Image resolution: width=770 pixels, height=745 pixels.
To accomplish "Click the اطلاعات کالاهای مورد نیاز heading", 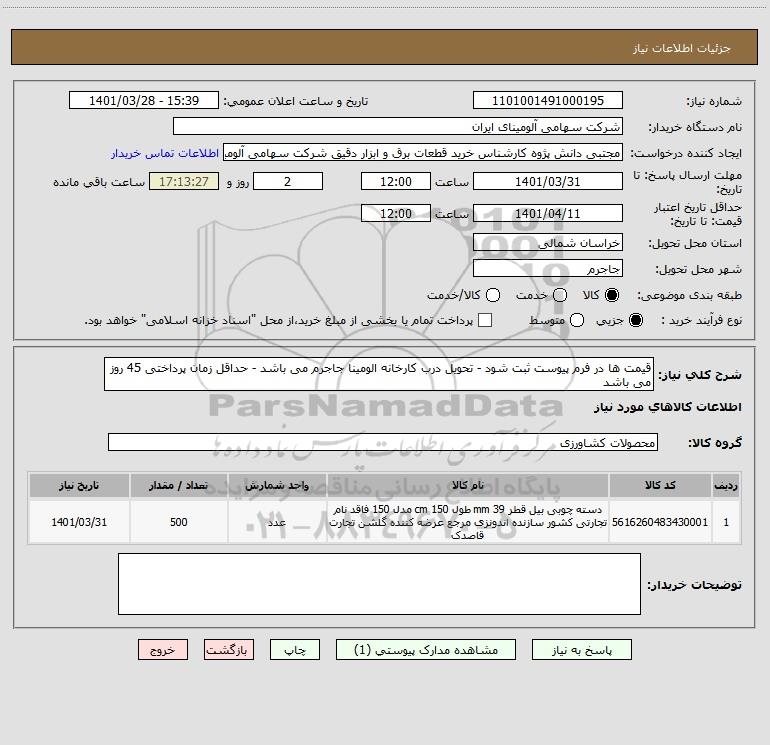I will click(668, 407).
